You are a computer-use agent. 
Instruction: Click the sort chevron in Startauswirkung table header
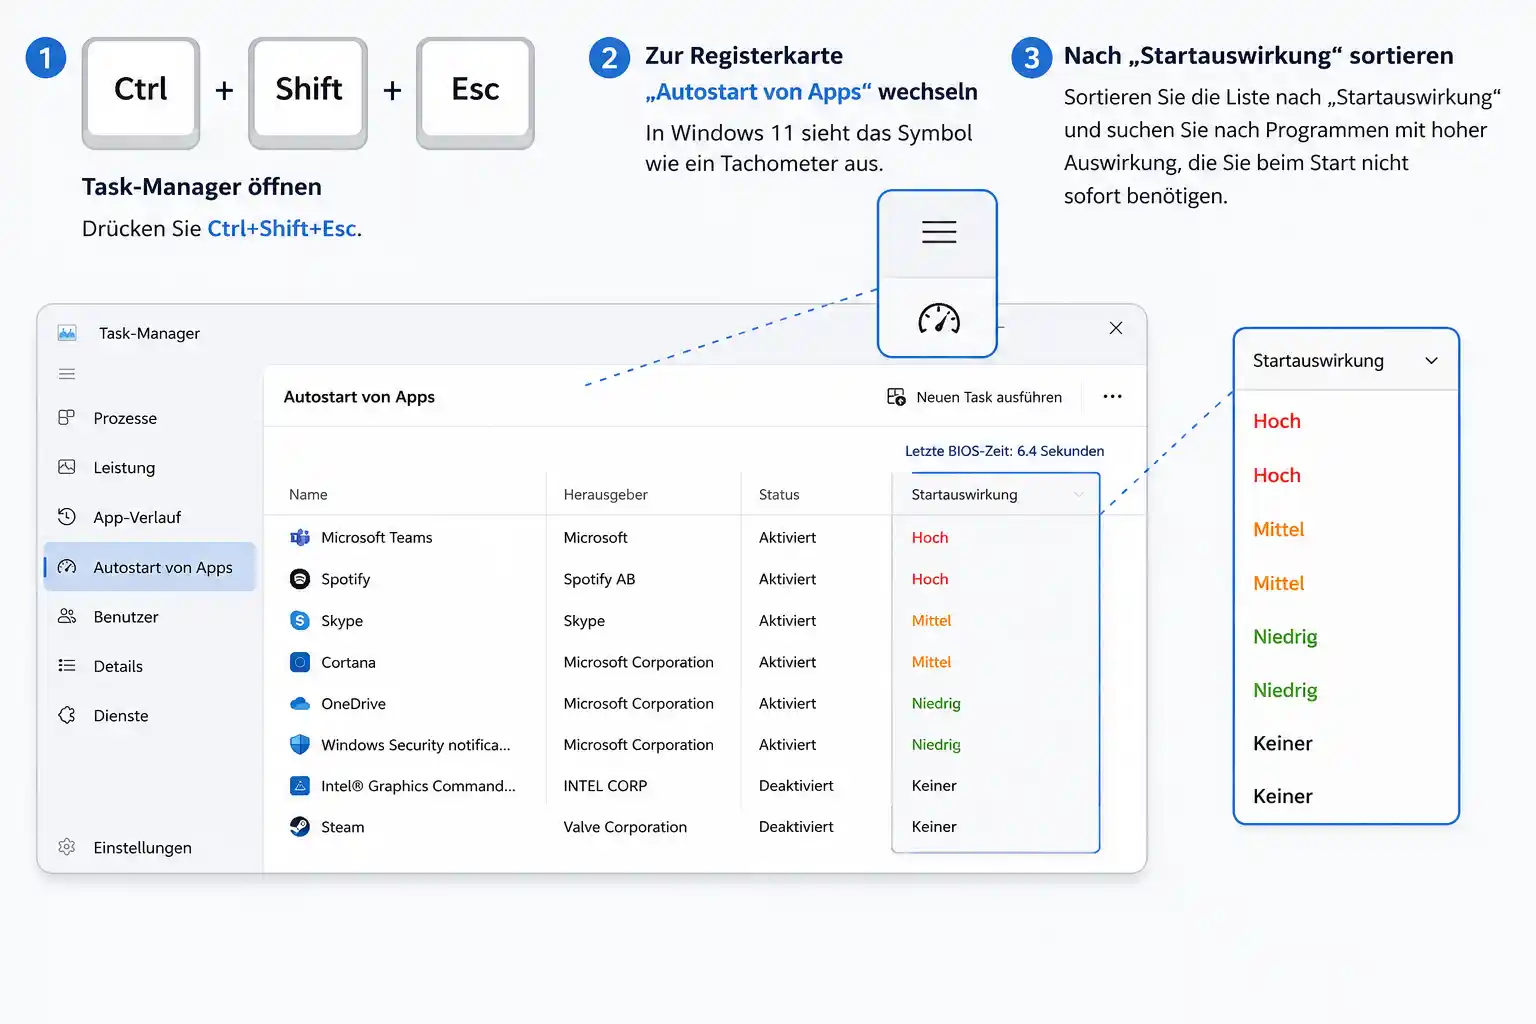pos(1078,494)
